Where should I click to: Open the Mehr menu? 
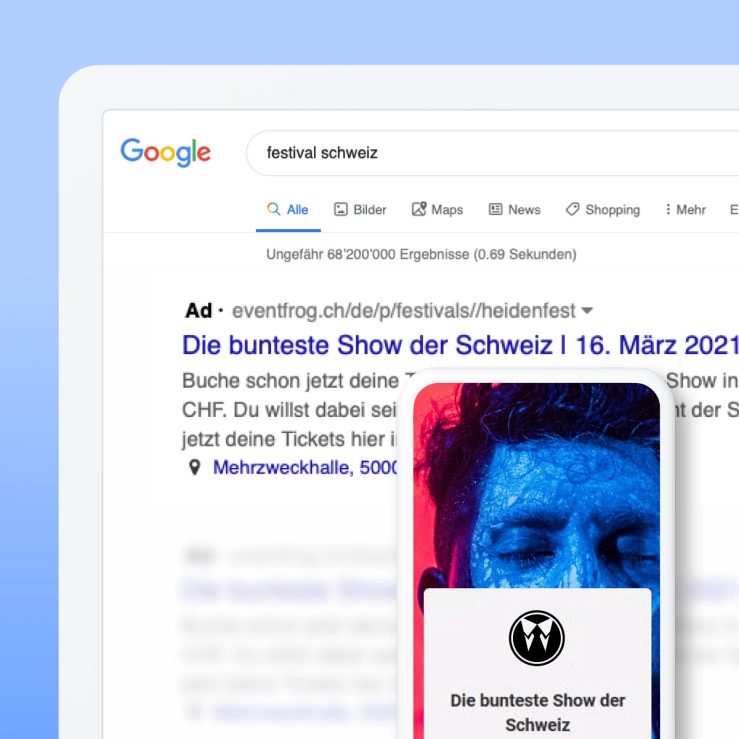(685, 210)
